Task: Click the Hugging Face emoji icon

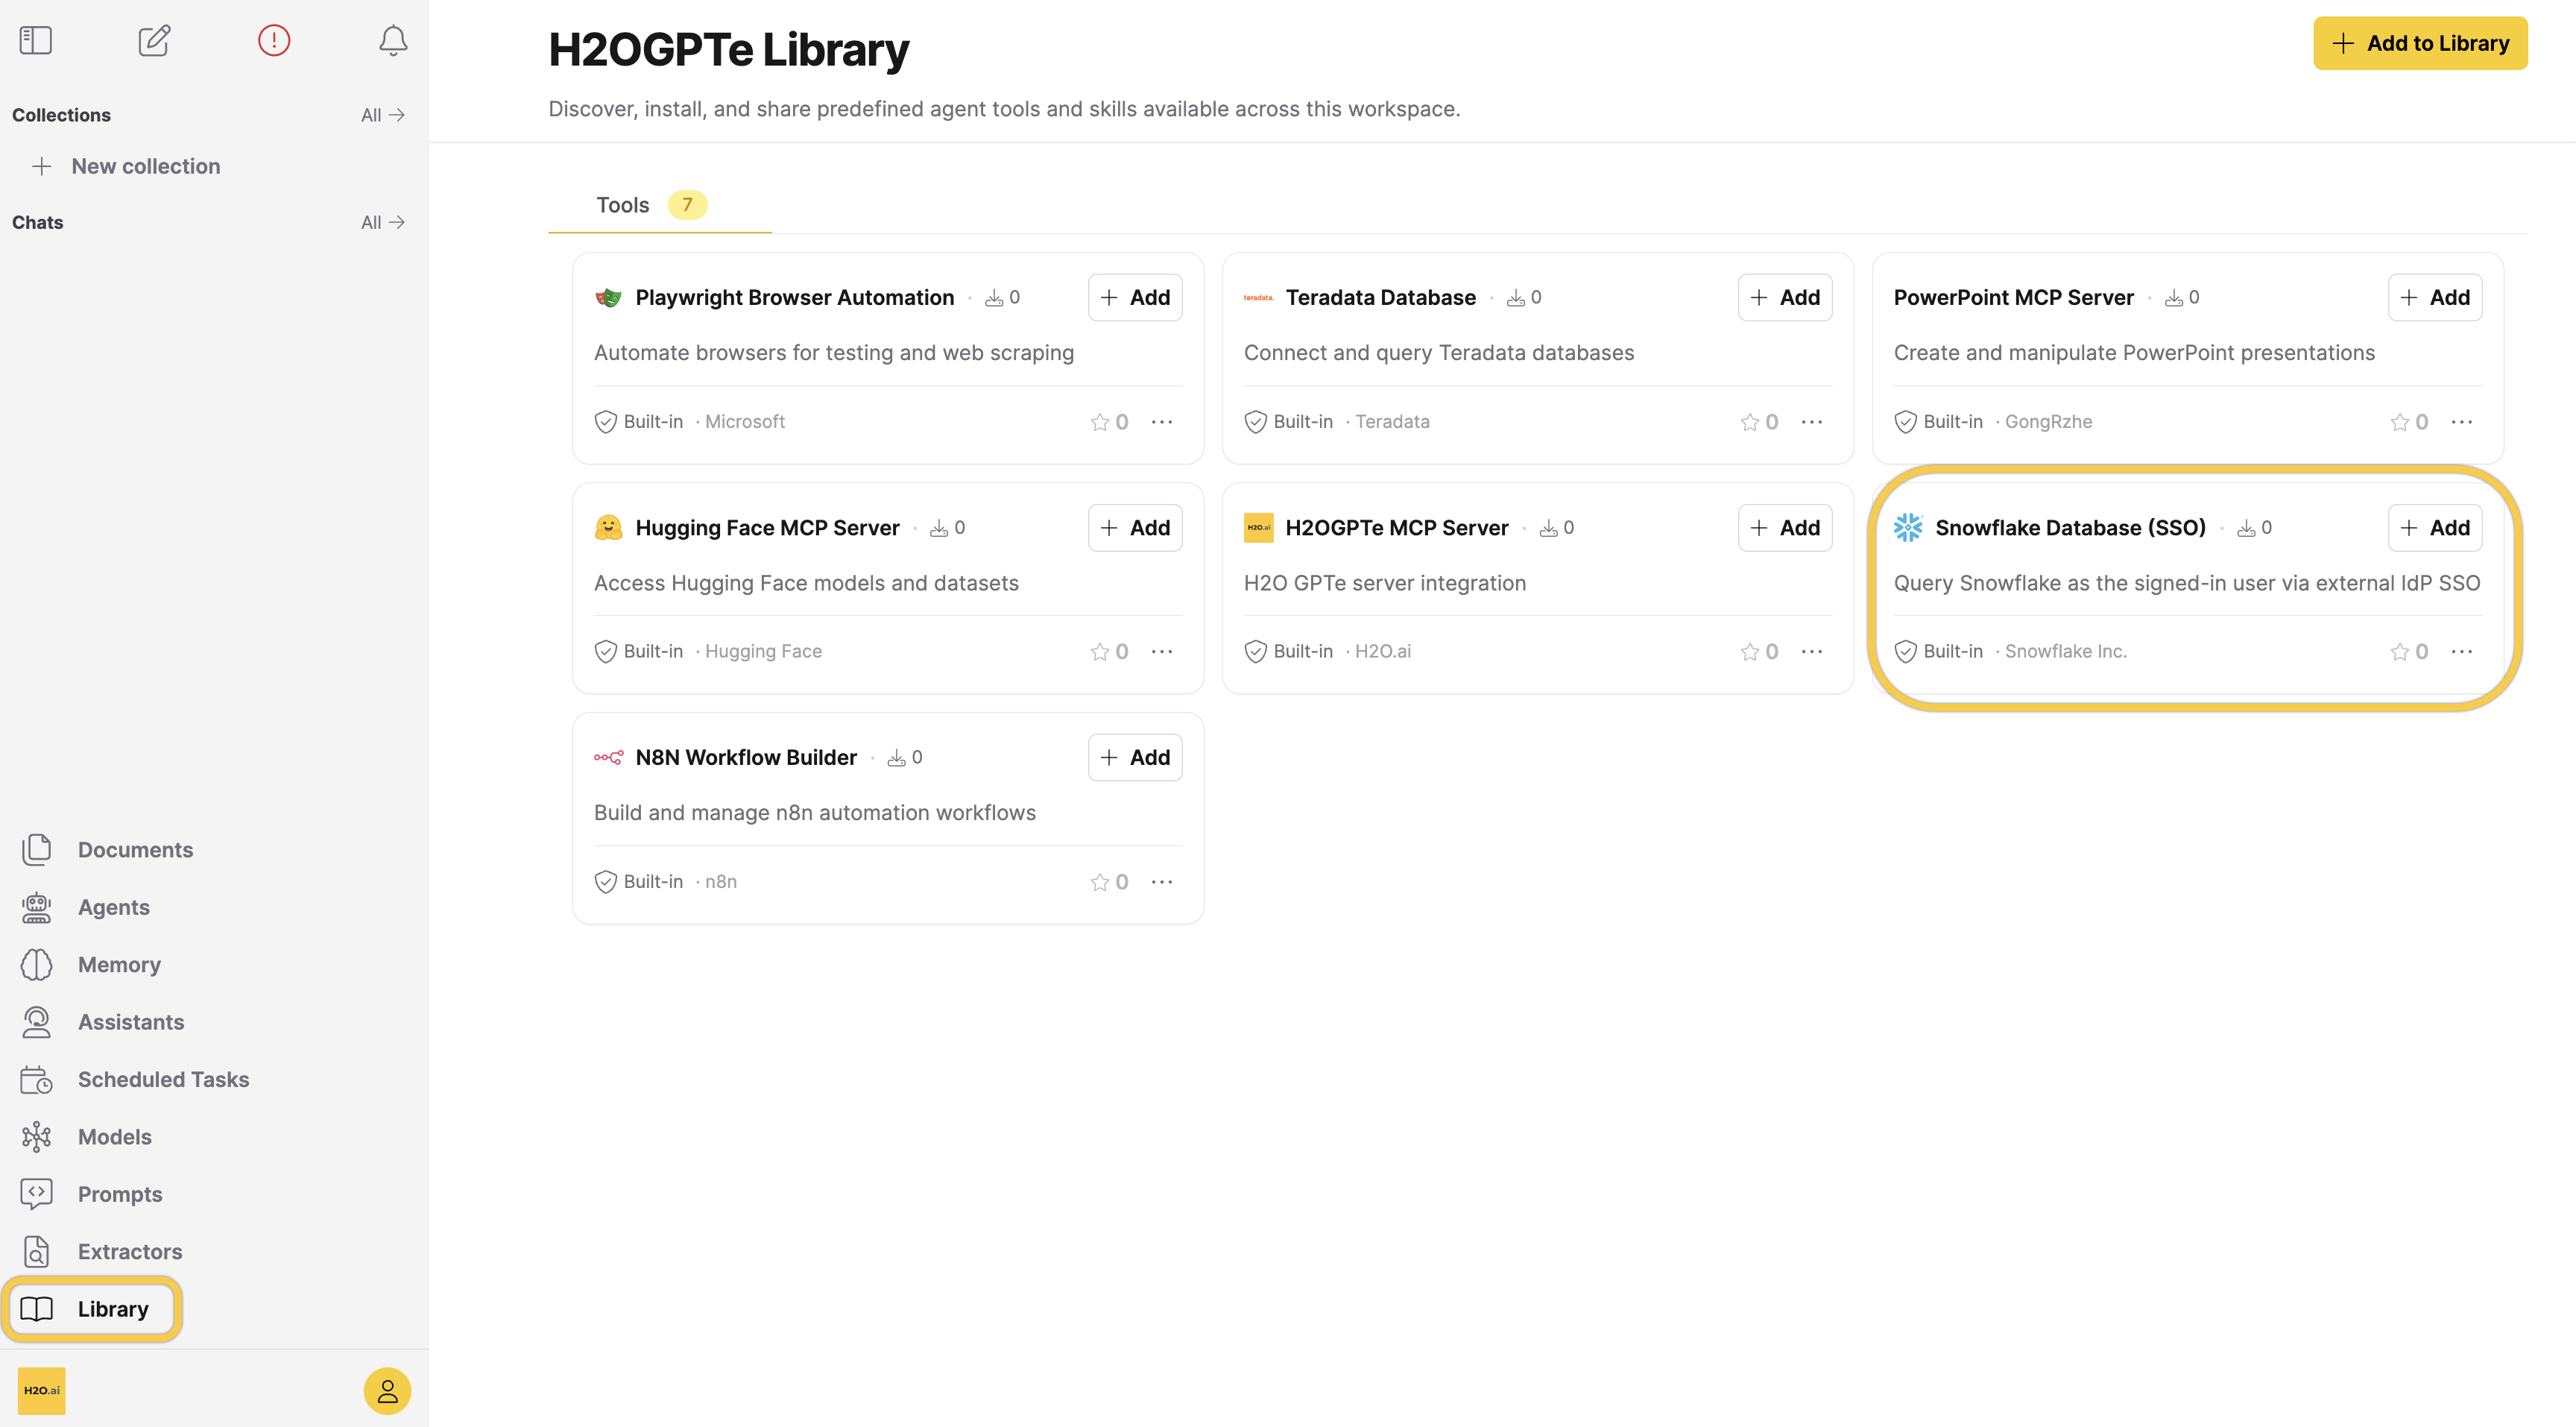Action: pyautogui.click(x=608, y=527)
